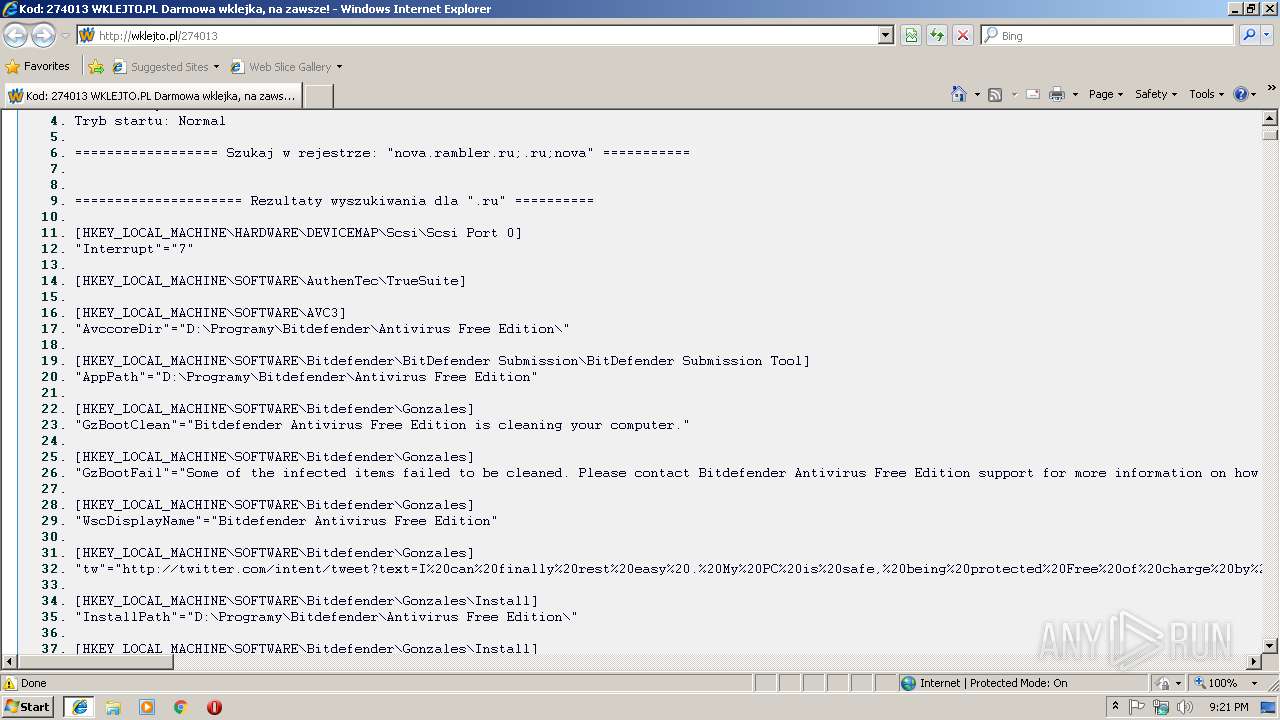The width and height of the screenshot is (1280, 720).
Task: Open the Tools menu
Action: 1207,94
